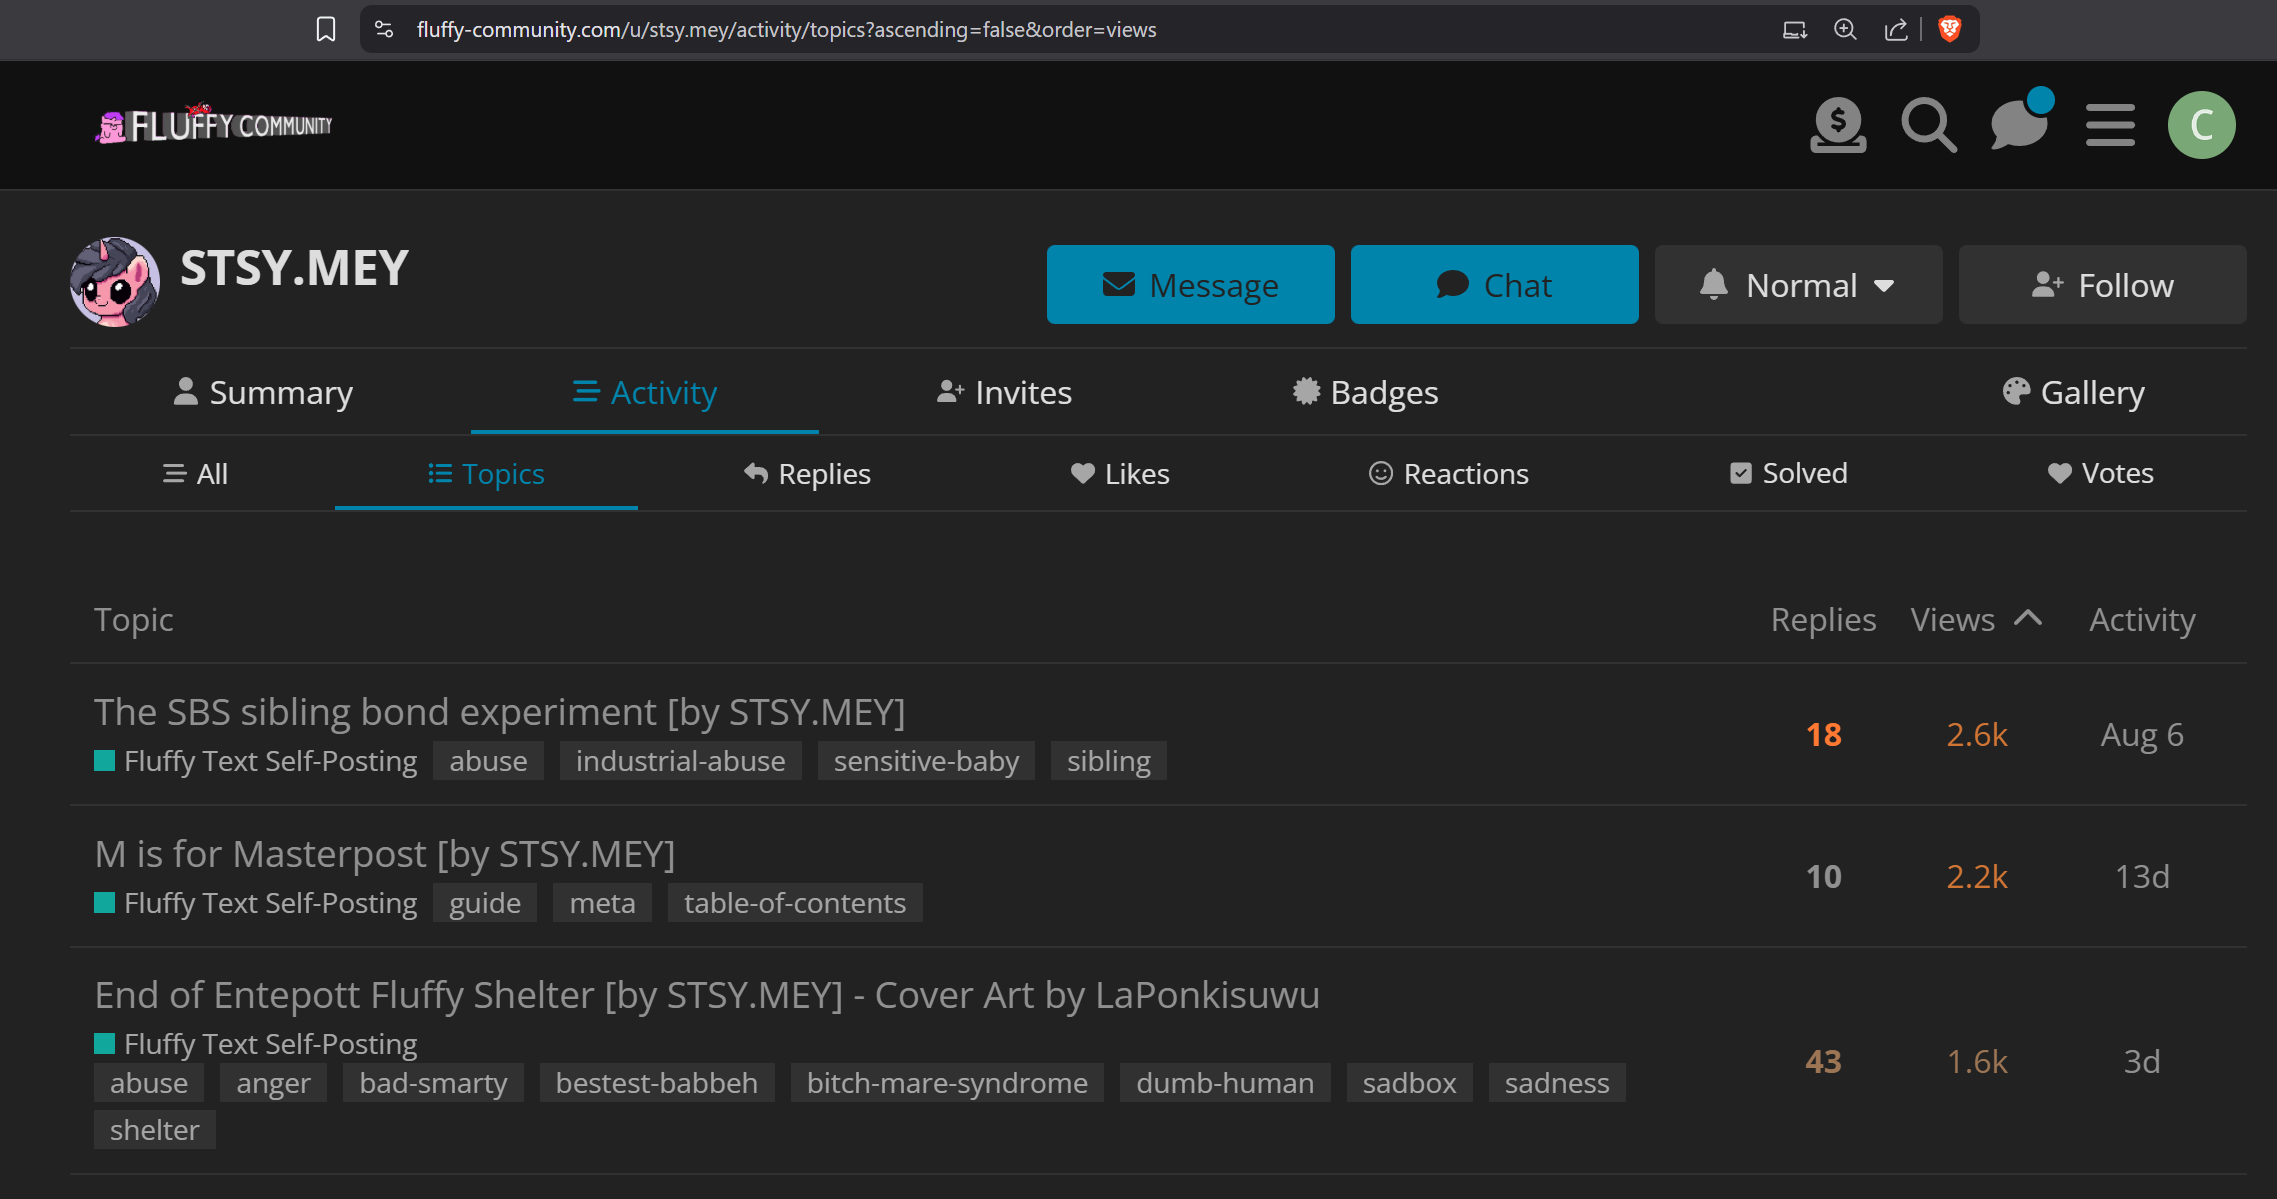Sort topics by the Activity column header
2277x1199 pixels.
(x=2142, y=620)
